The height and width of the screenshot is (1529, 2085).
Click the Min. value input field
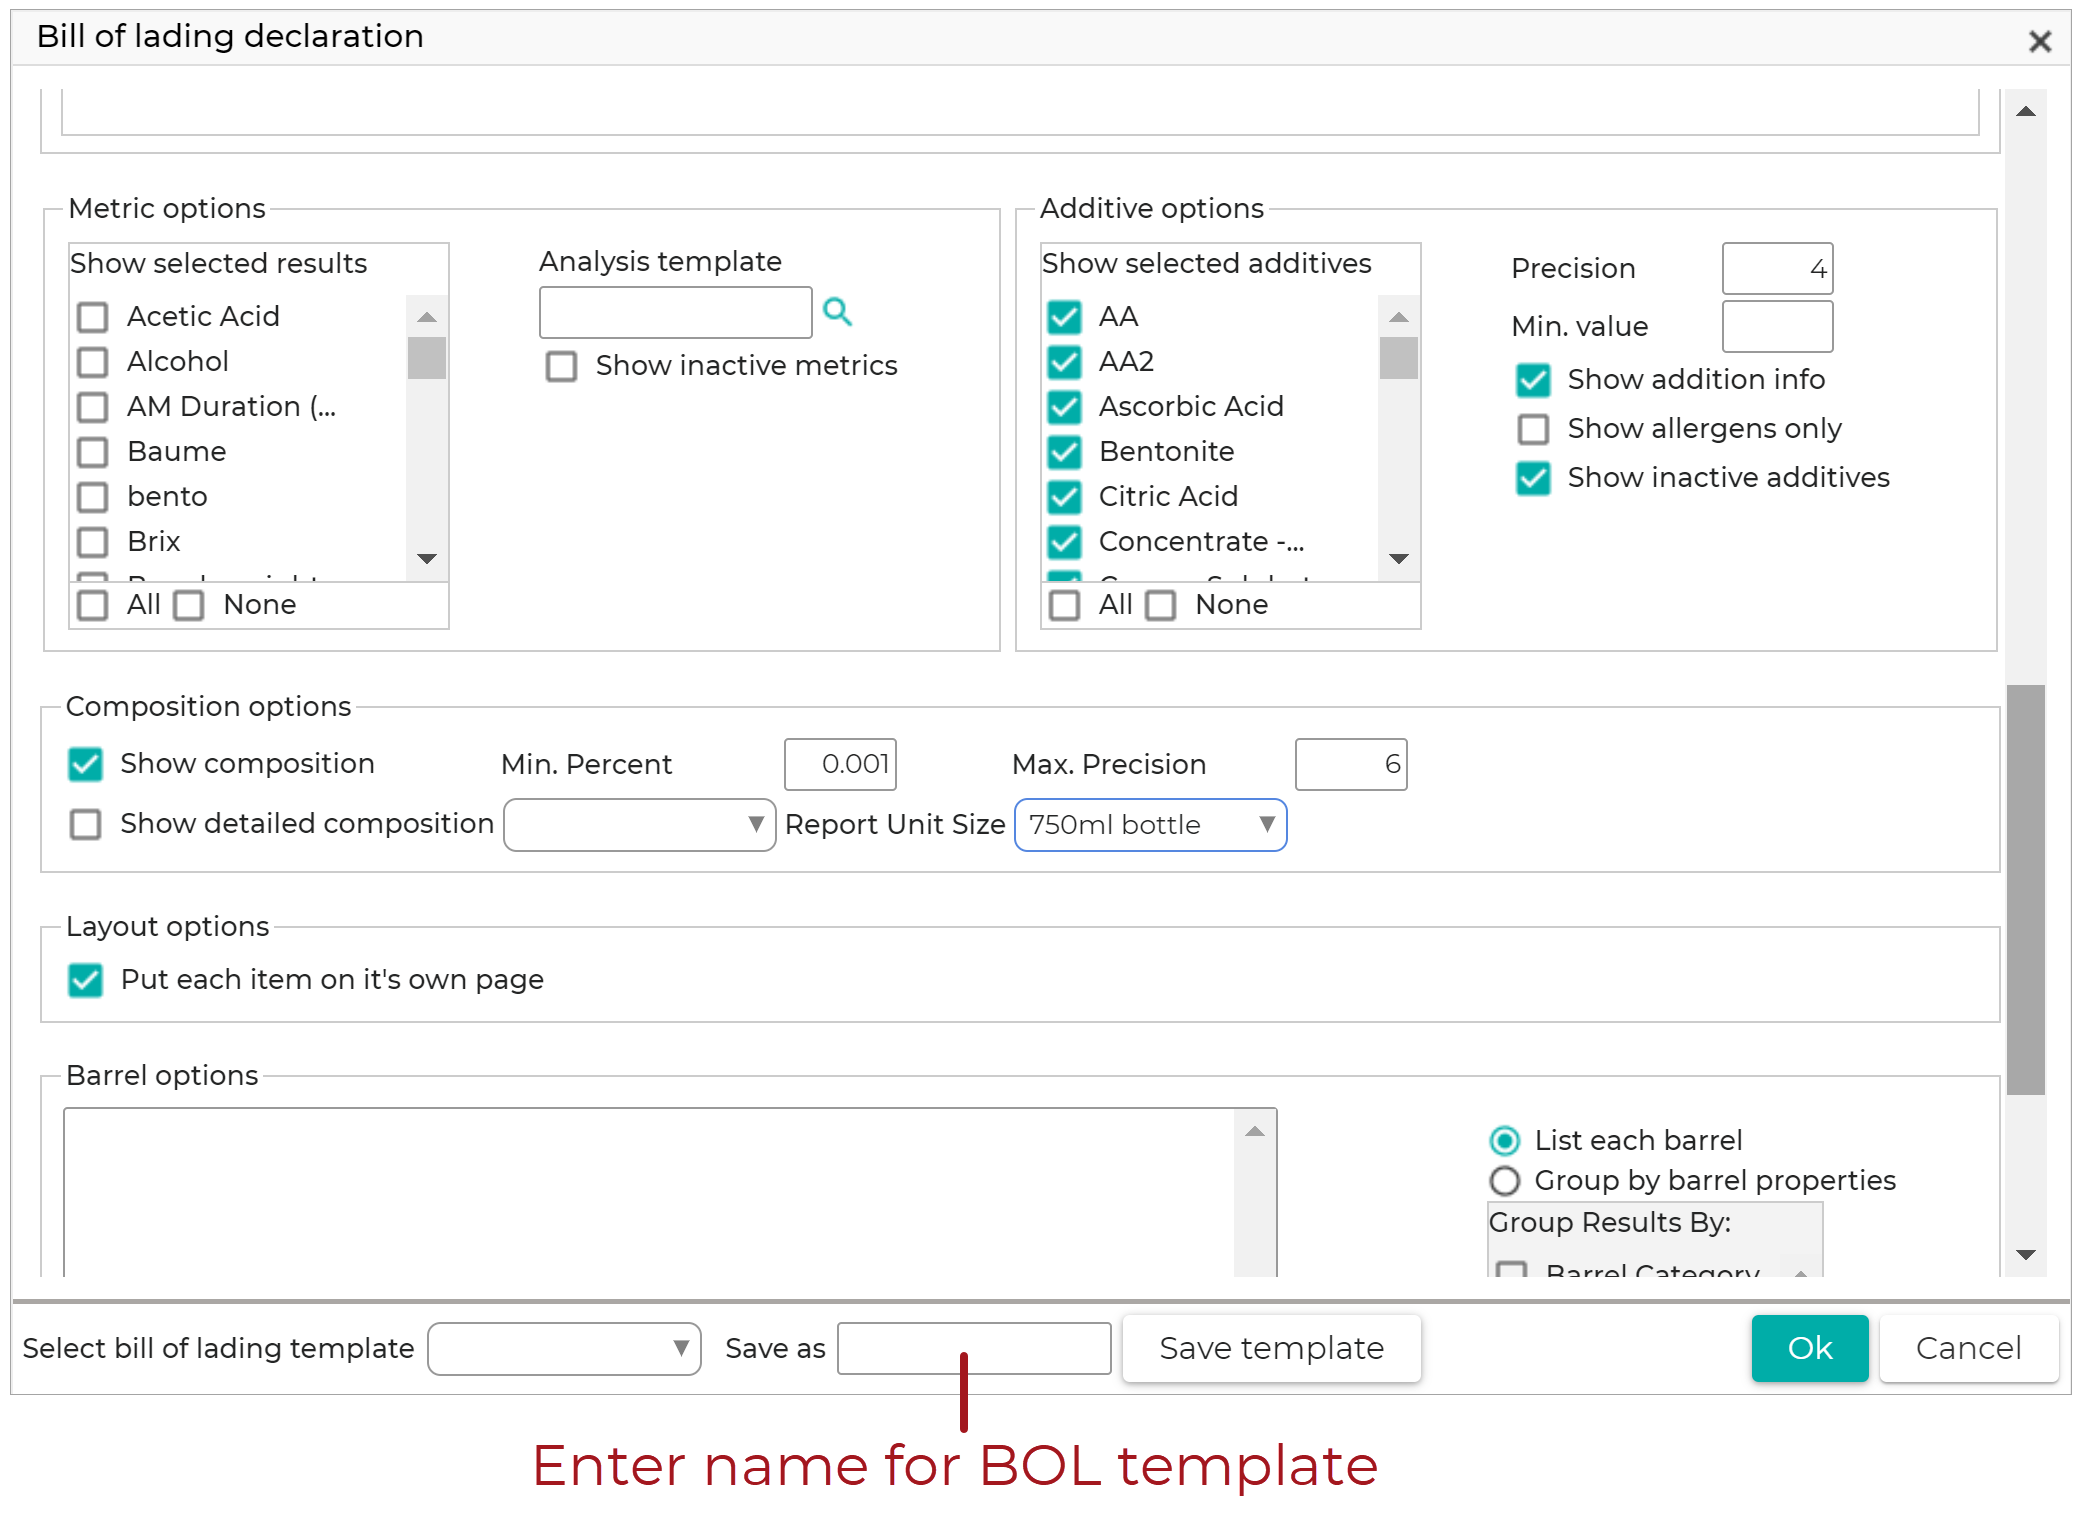pyautogui.click(x=1778, y=327)
